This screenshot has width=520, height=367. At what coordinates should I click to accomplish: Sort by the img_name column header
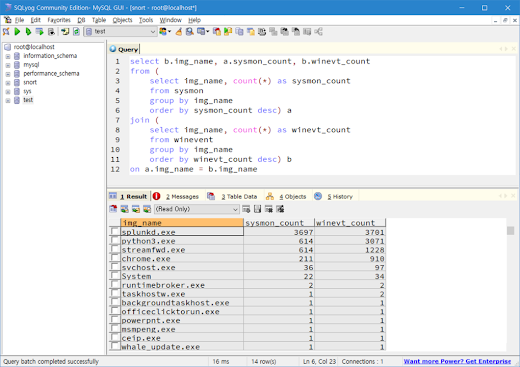(x=182, y=223)
